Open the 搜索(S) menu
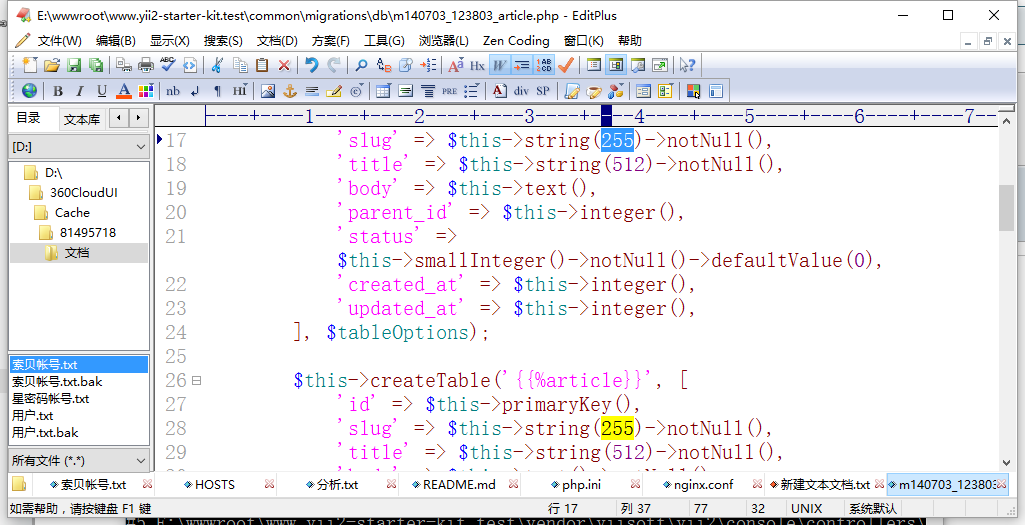The image size is (1025, 525). click(223, 41)
